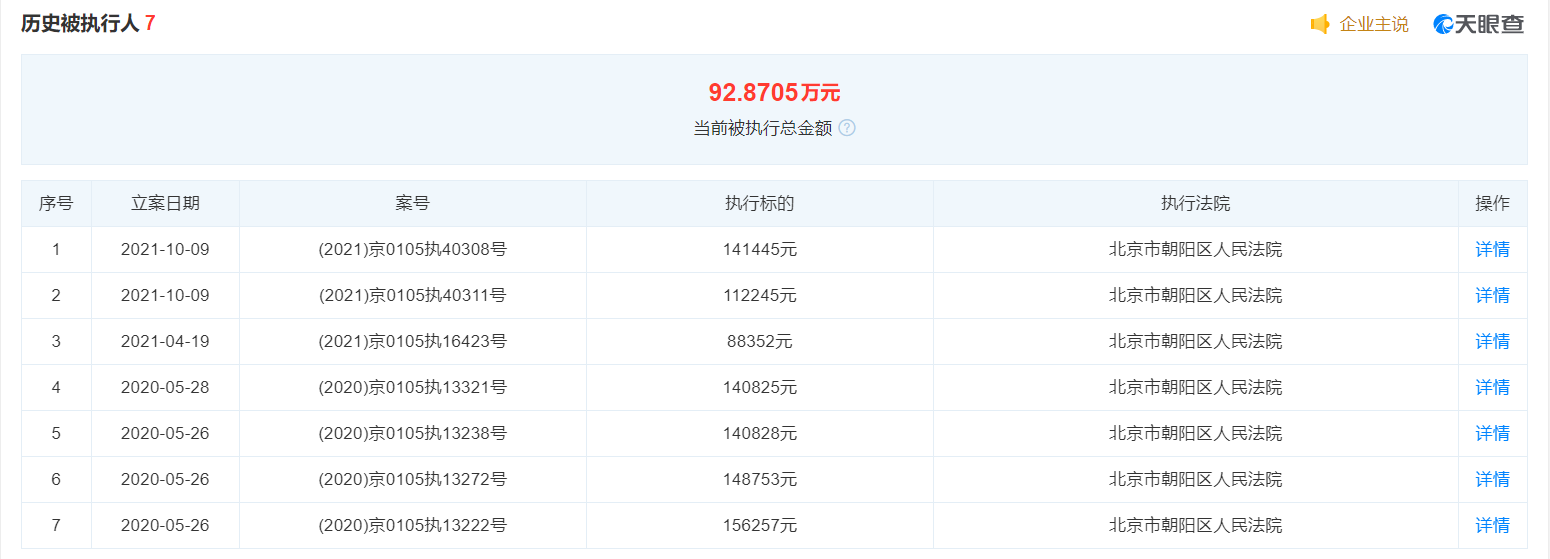Viewport: 1550px width, 559px height.
Task: View 详情 for case 执13321号
Action: pos(1492,387)
